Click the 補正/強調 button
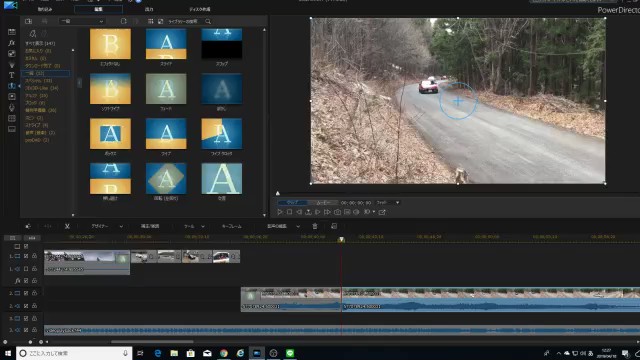This screenshot has width=640, height=360. click(150, 226)
